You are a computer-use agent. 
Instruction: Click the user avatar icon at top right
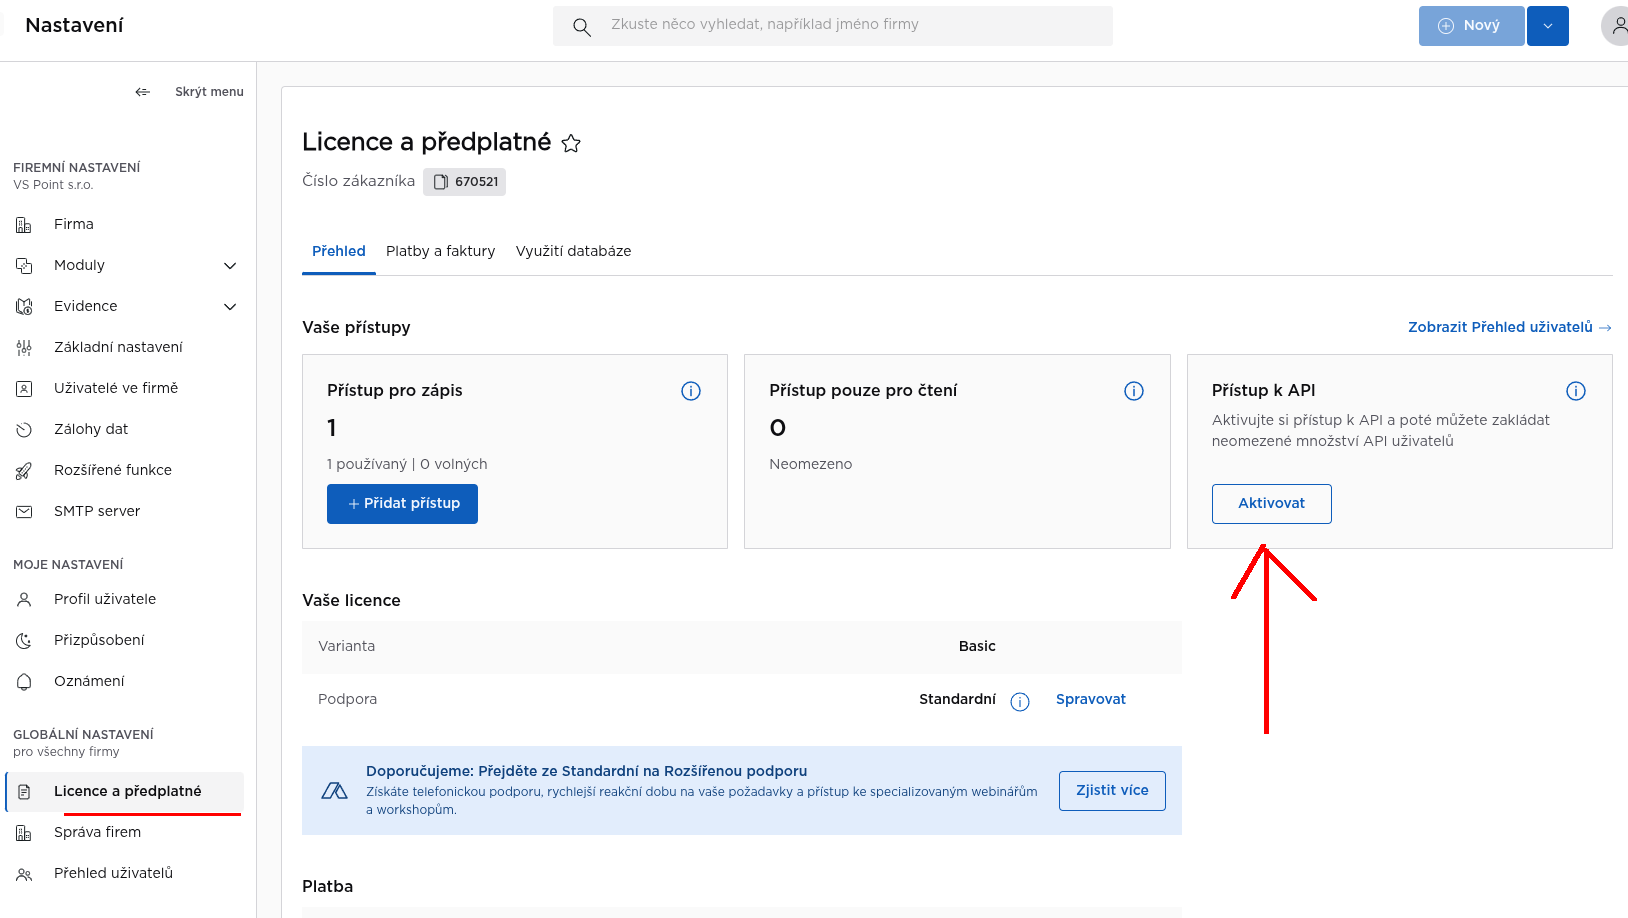point(1616,26)
